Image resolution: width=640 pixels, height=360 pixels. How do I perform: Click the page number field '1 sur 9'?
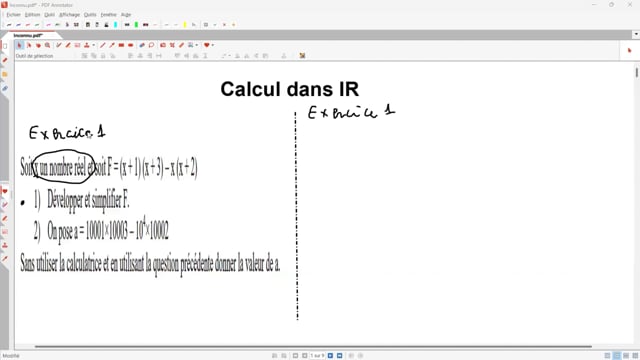[317, 356]
